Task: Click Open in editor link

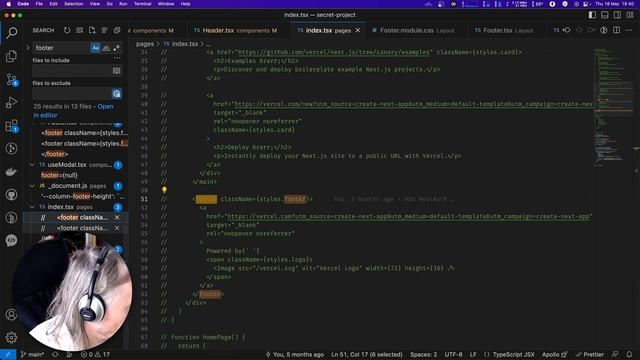Action: [73, 111]
